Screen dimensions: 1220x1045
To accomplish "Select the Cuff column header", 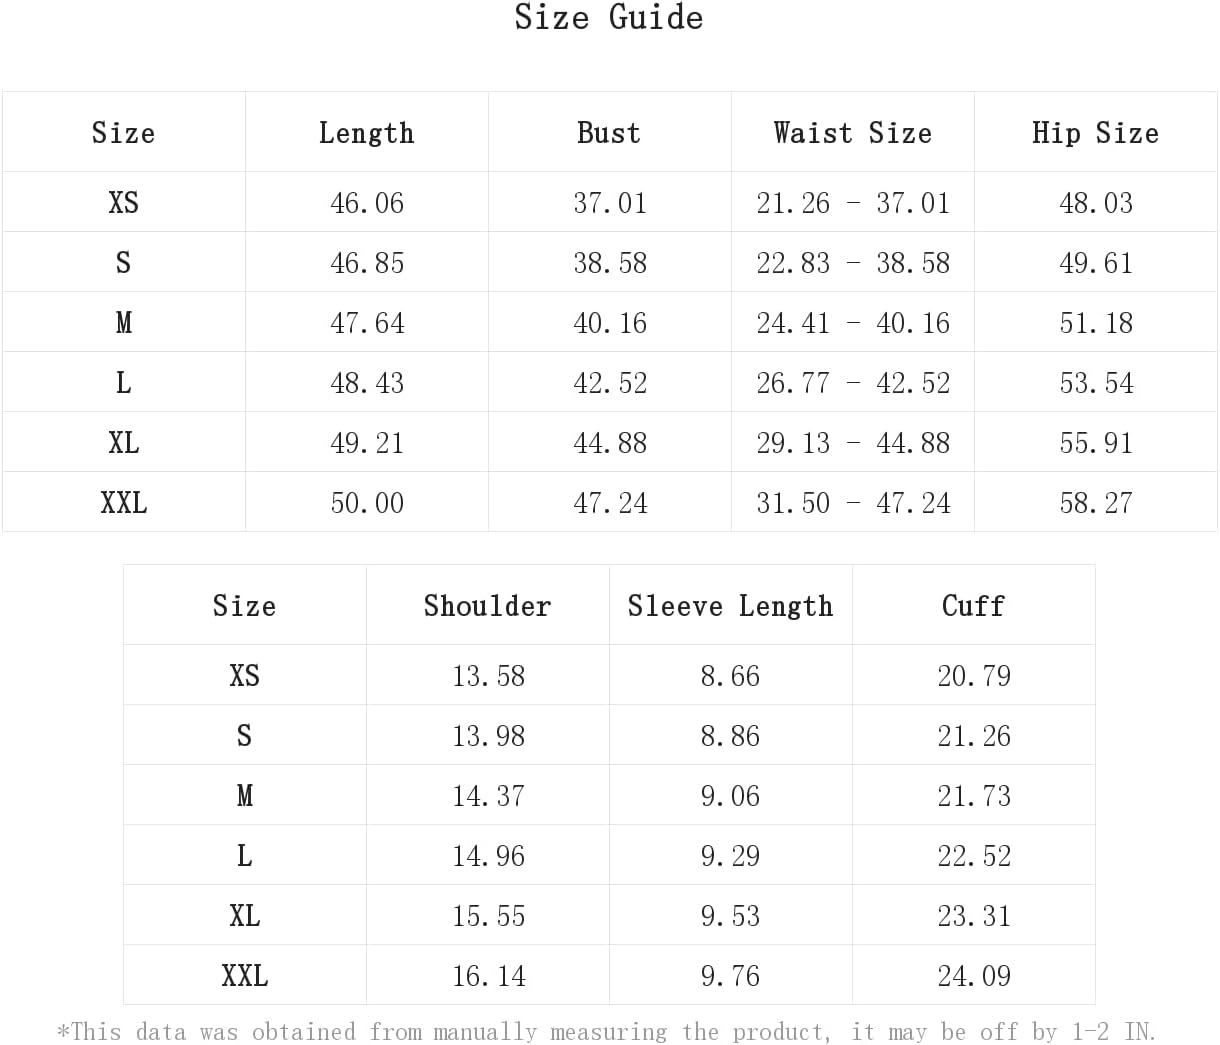I will [973, 606].
